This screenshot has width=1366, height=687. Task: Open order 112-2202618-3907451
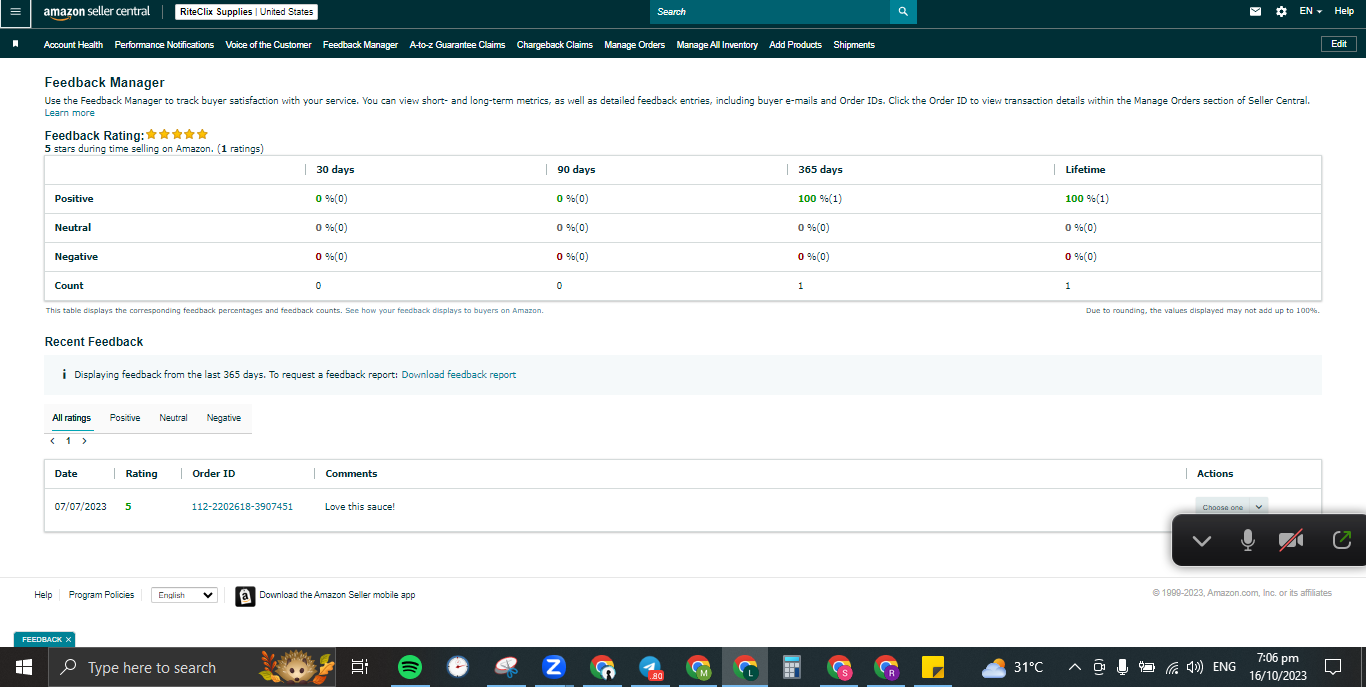pyautogui.click(x=242, y=507)
